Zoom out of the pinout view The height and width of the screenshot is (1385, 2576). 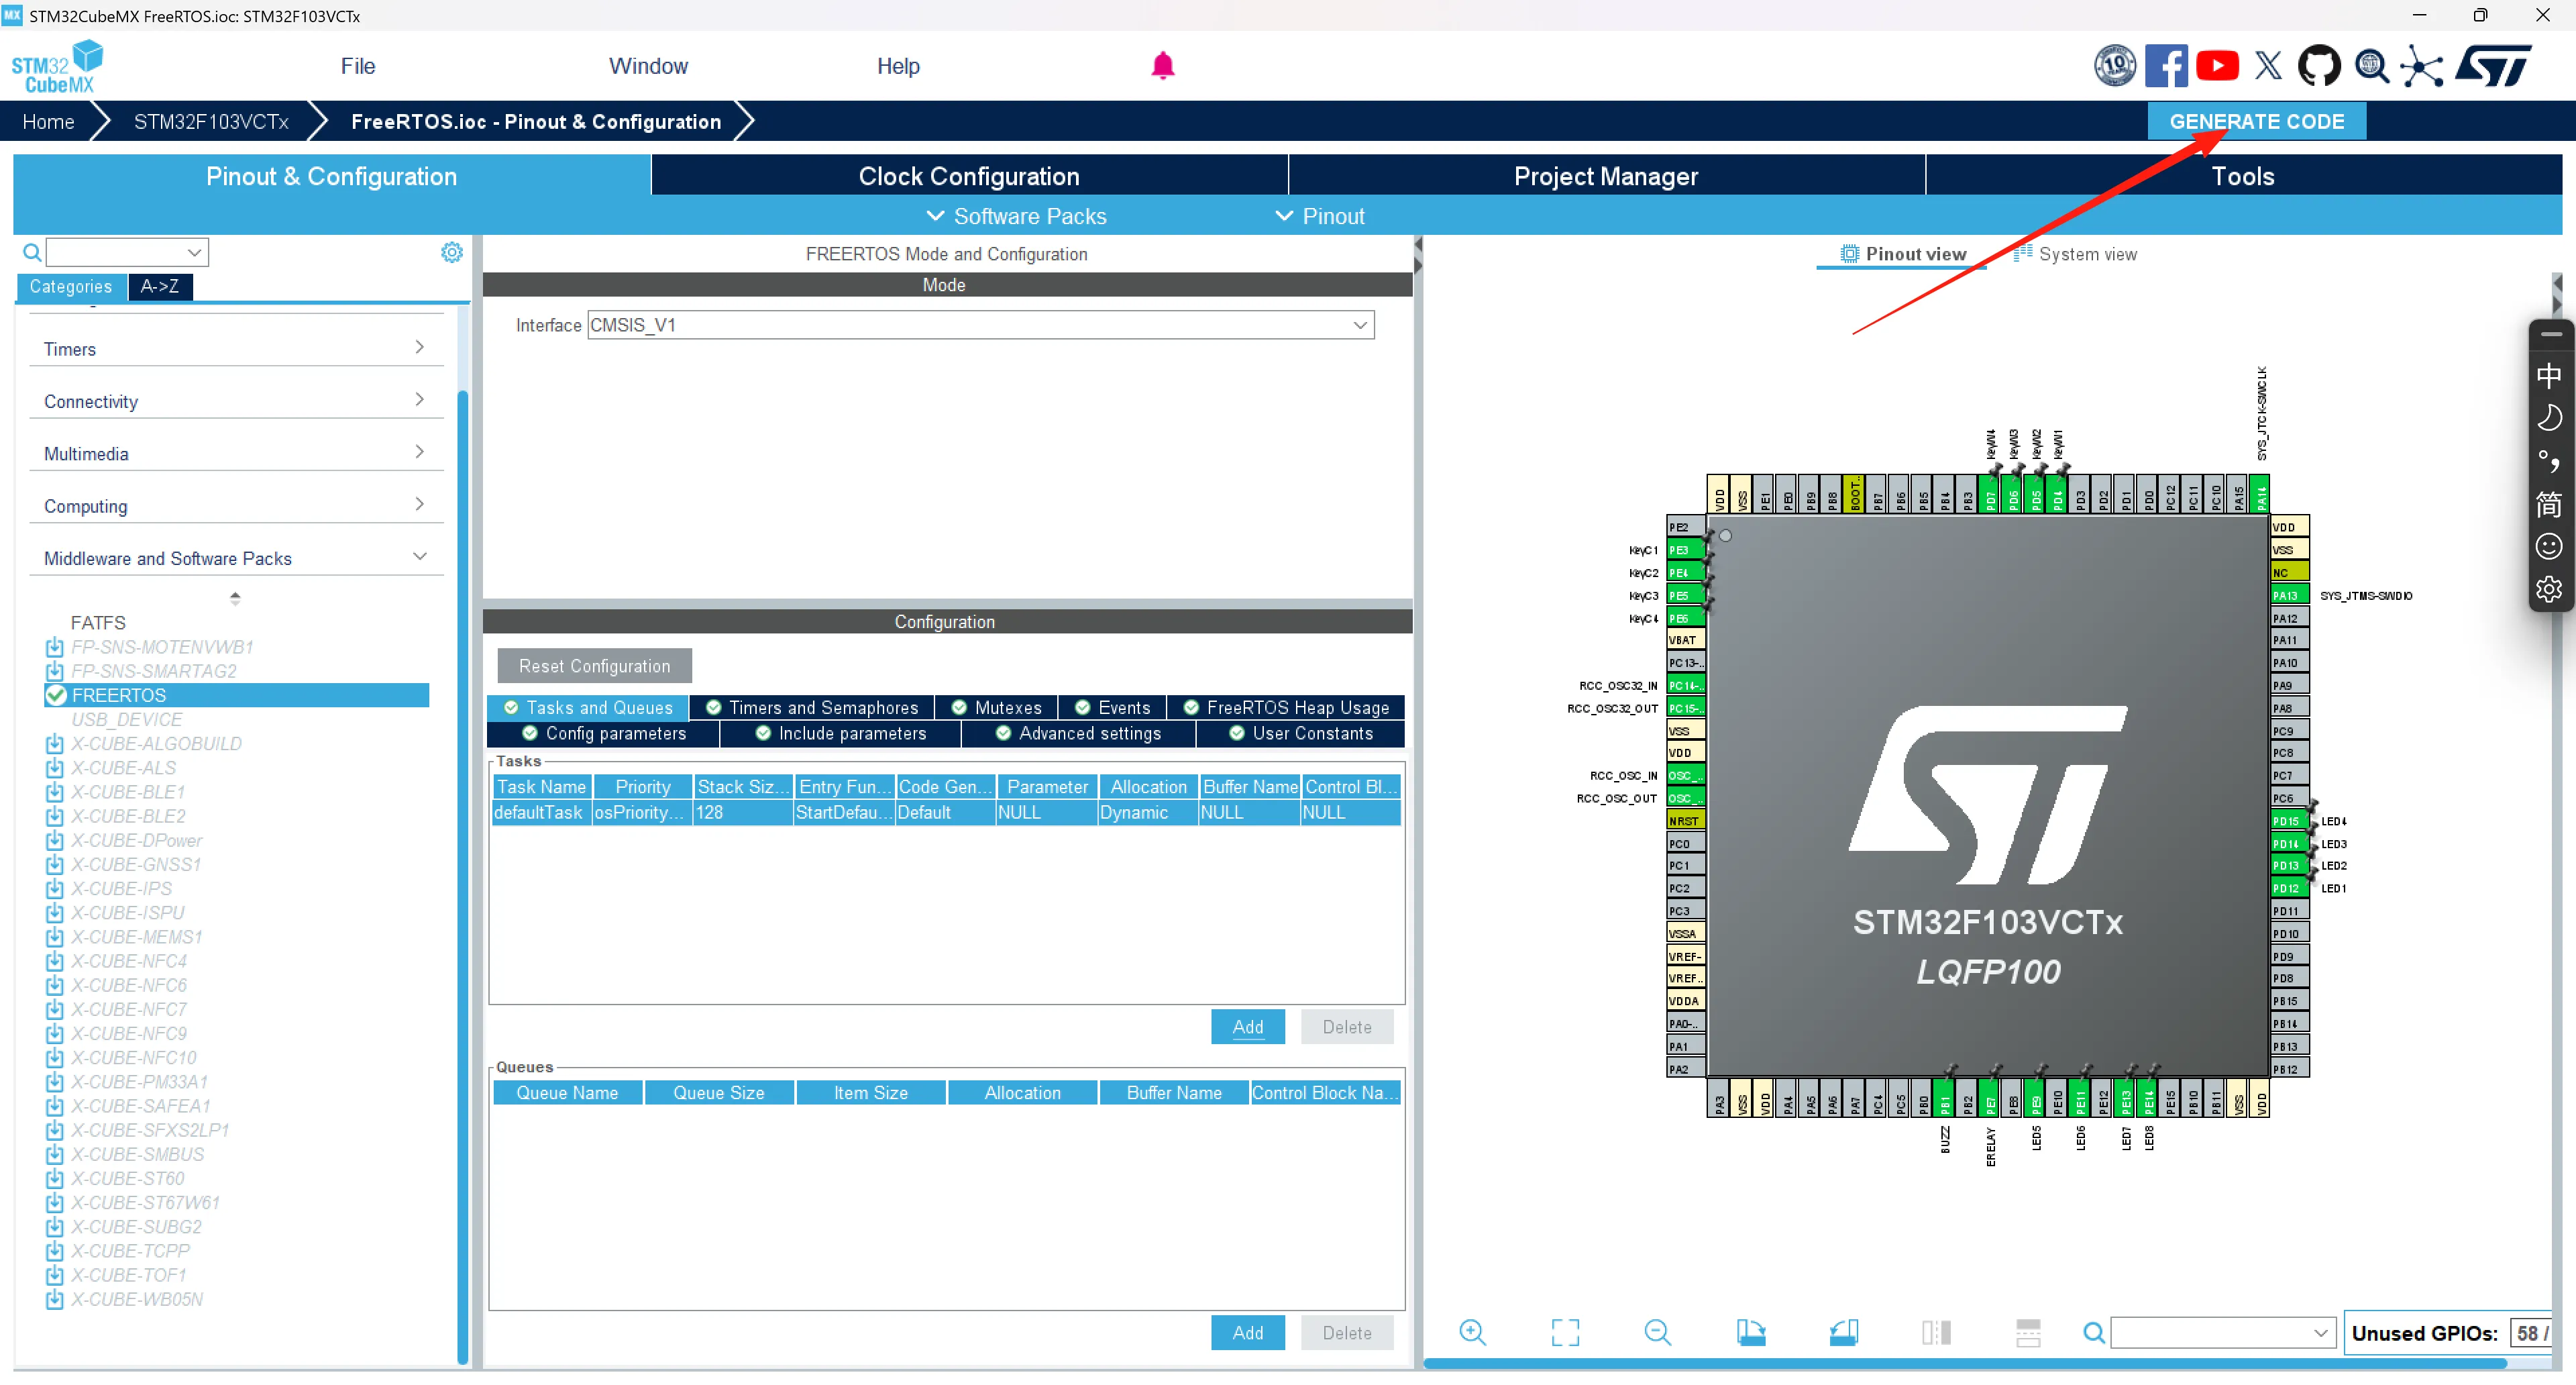point(1657,1332)
